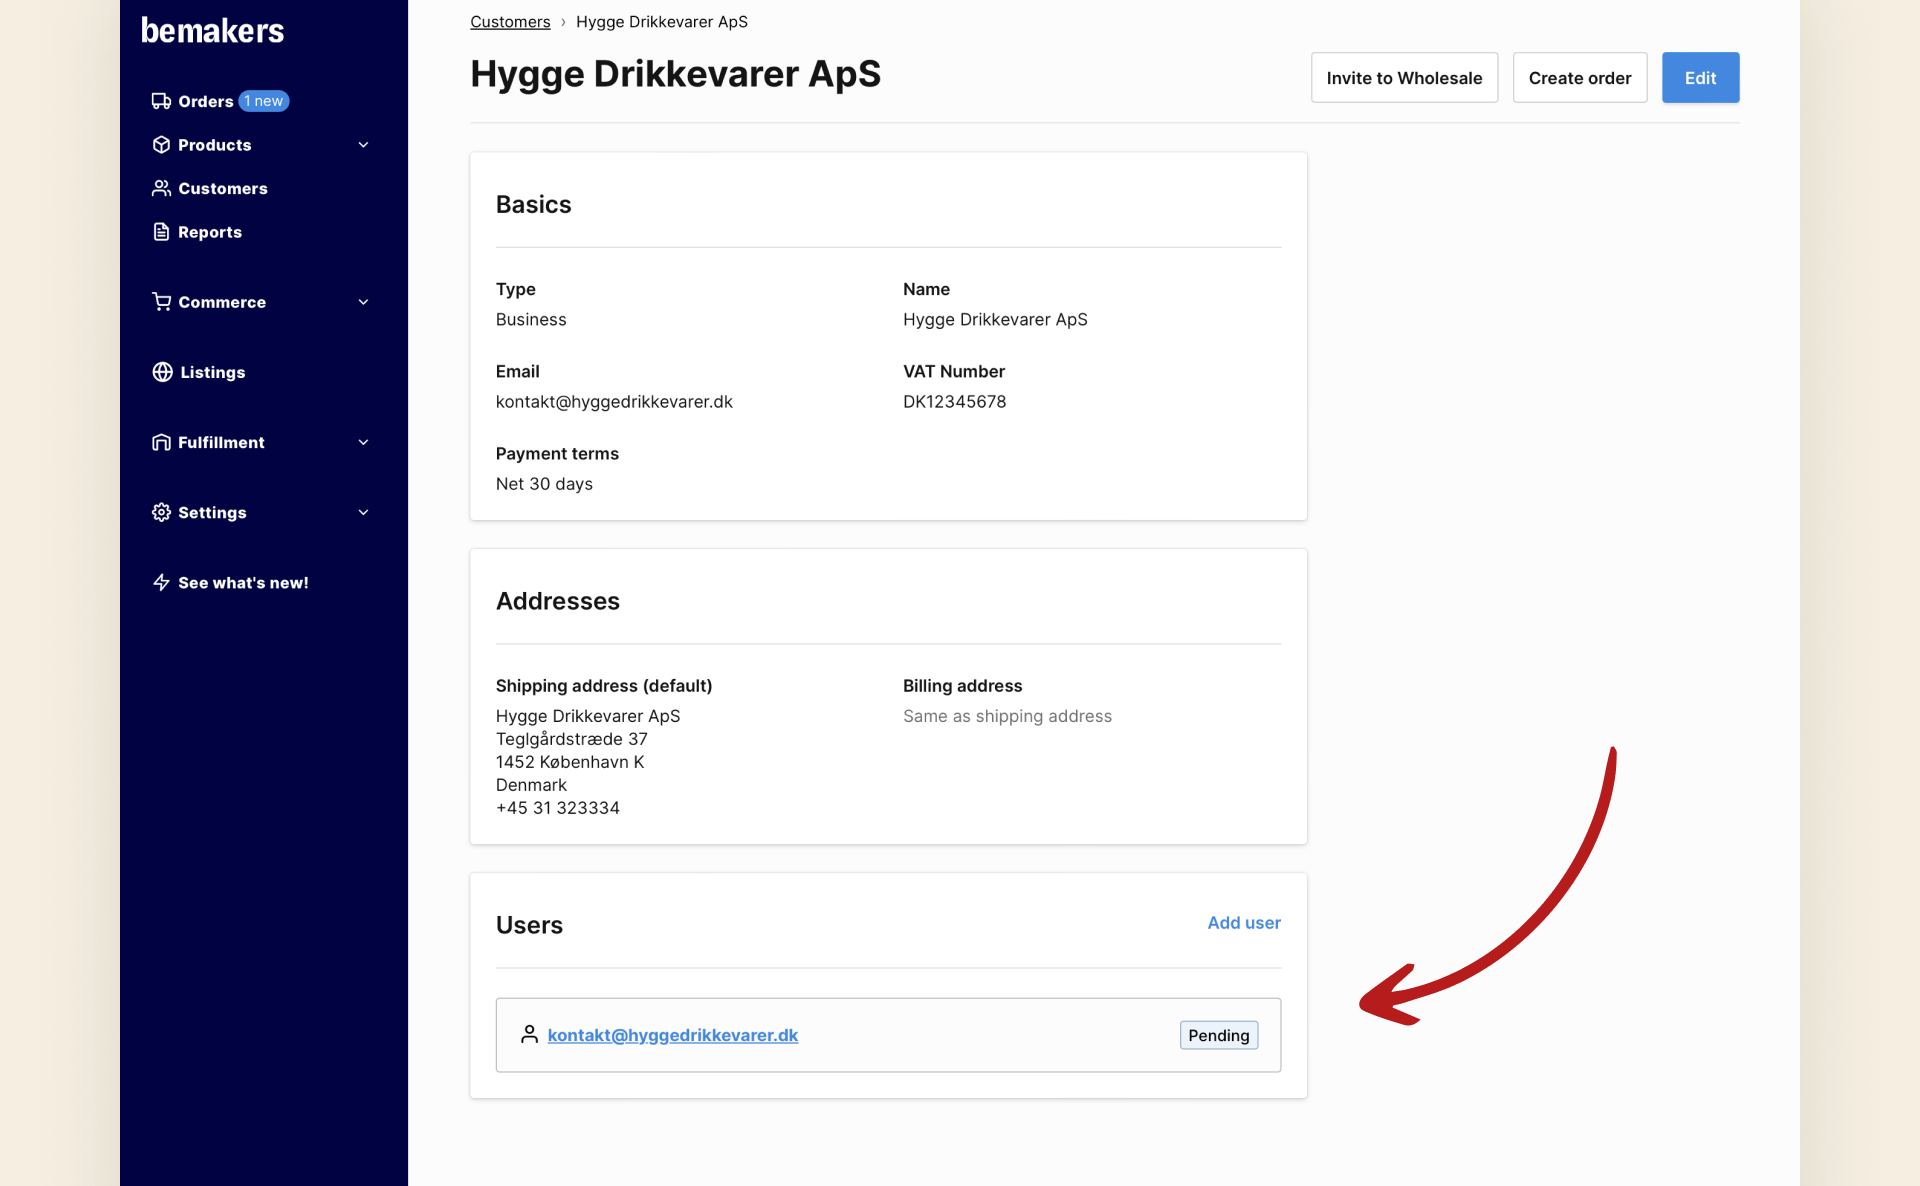The height and width of the screenshot is (1186, 1920).
Task: Select the Basics email kontakt@hyggedrikkevarer.dk
Action: point(614,401)
